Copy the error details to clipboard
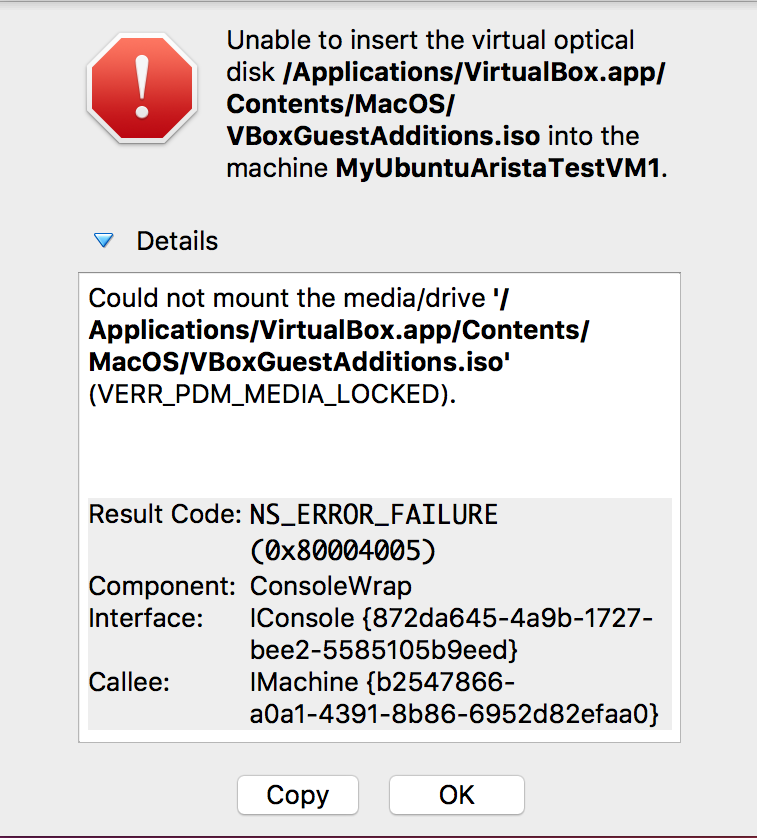 coord(298,795)
